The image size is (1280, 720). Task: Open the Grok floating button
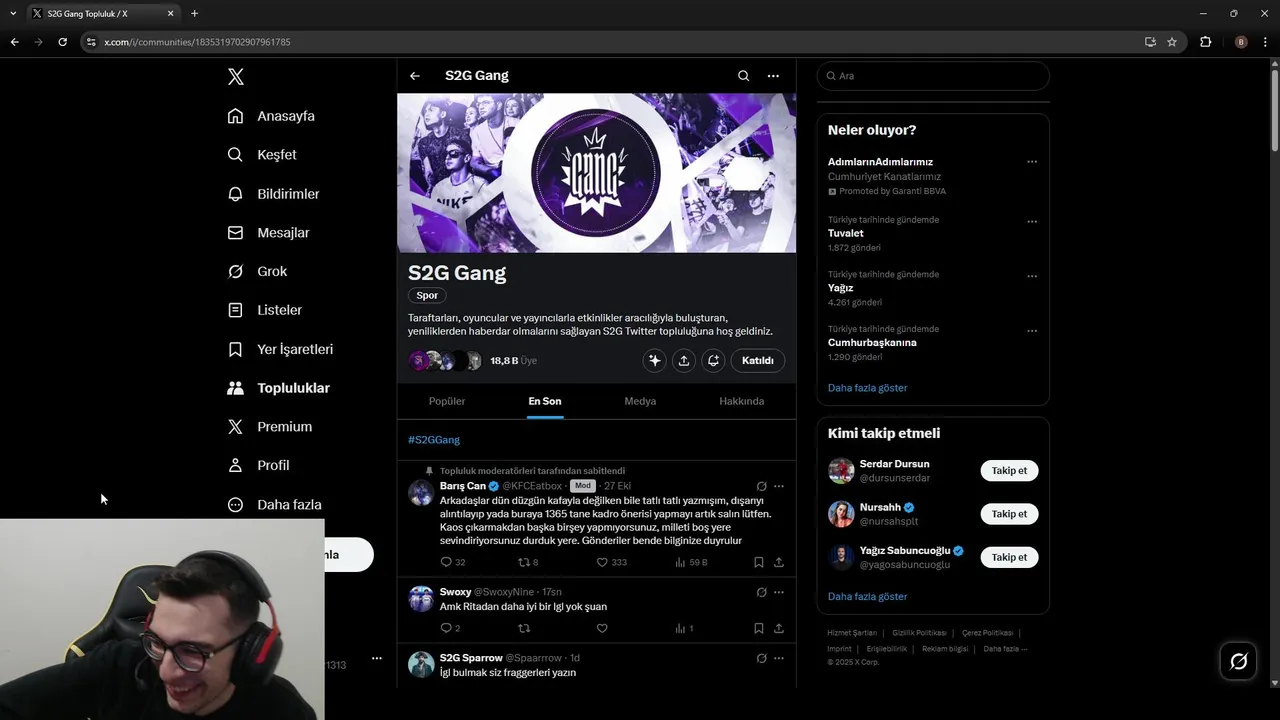(x=1238, y=661)
